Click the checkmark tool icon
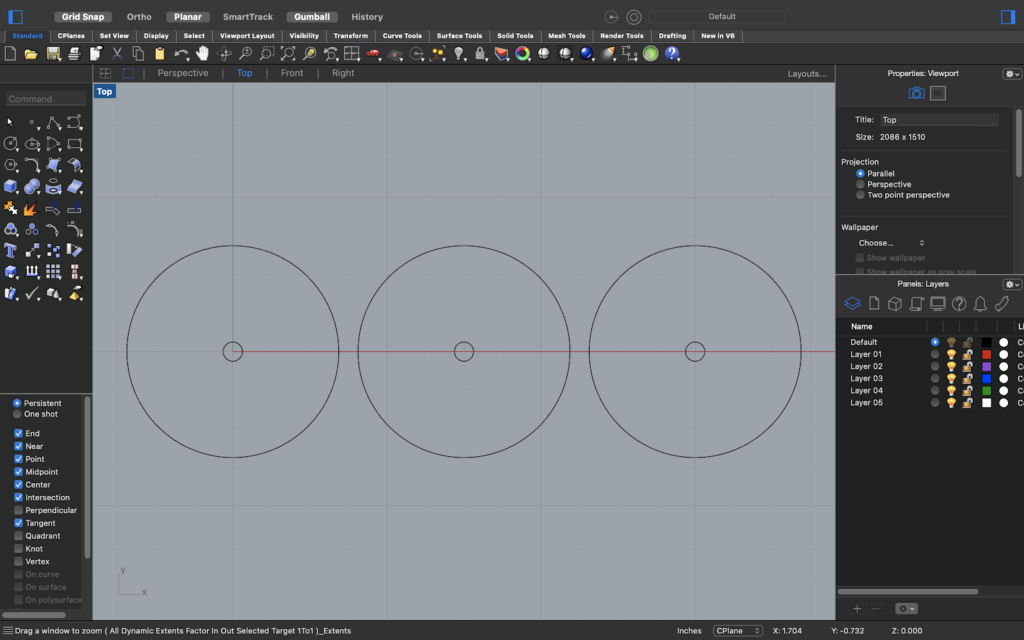 pos(32,294)
